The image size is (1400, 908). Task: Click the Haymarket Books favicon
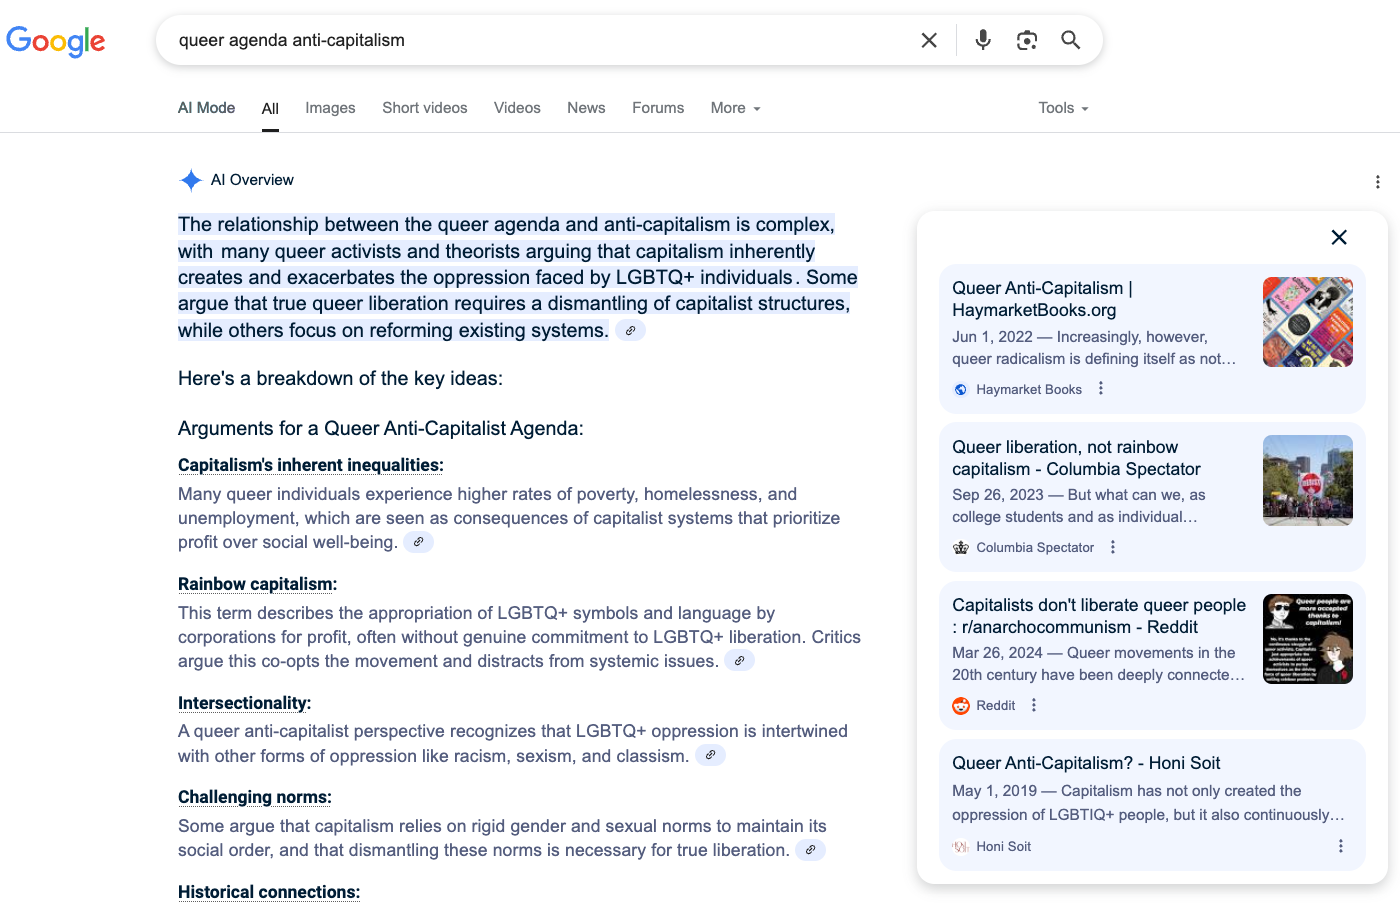(961, 390)
